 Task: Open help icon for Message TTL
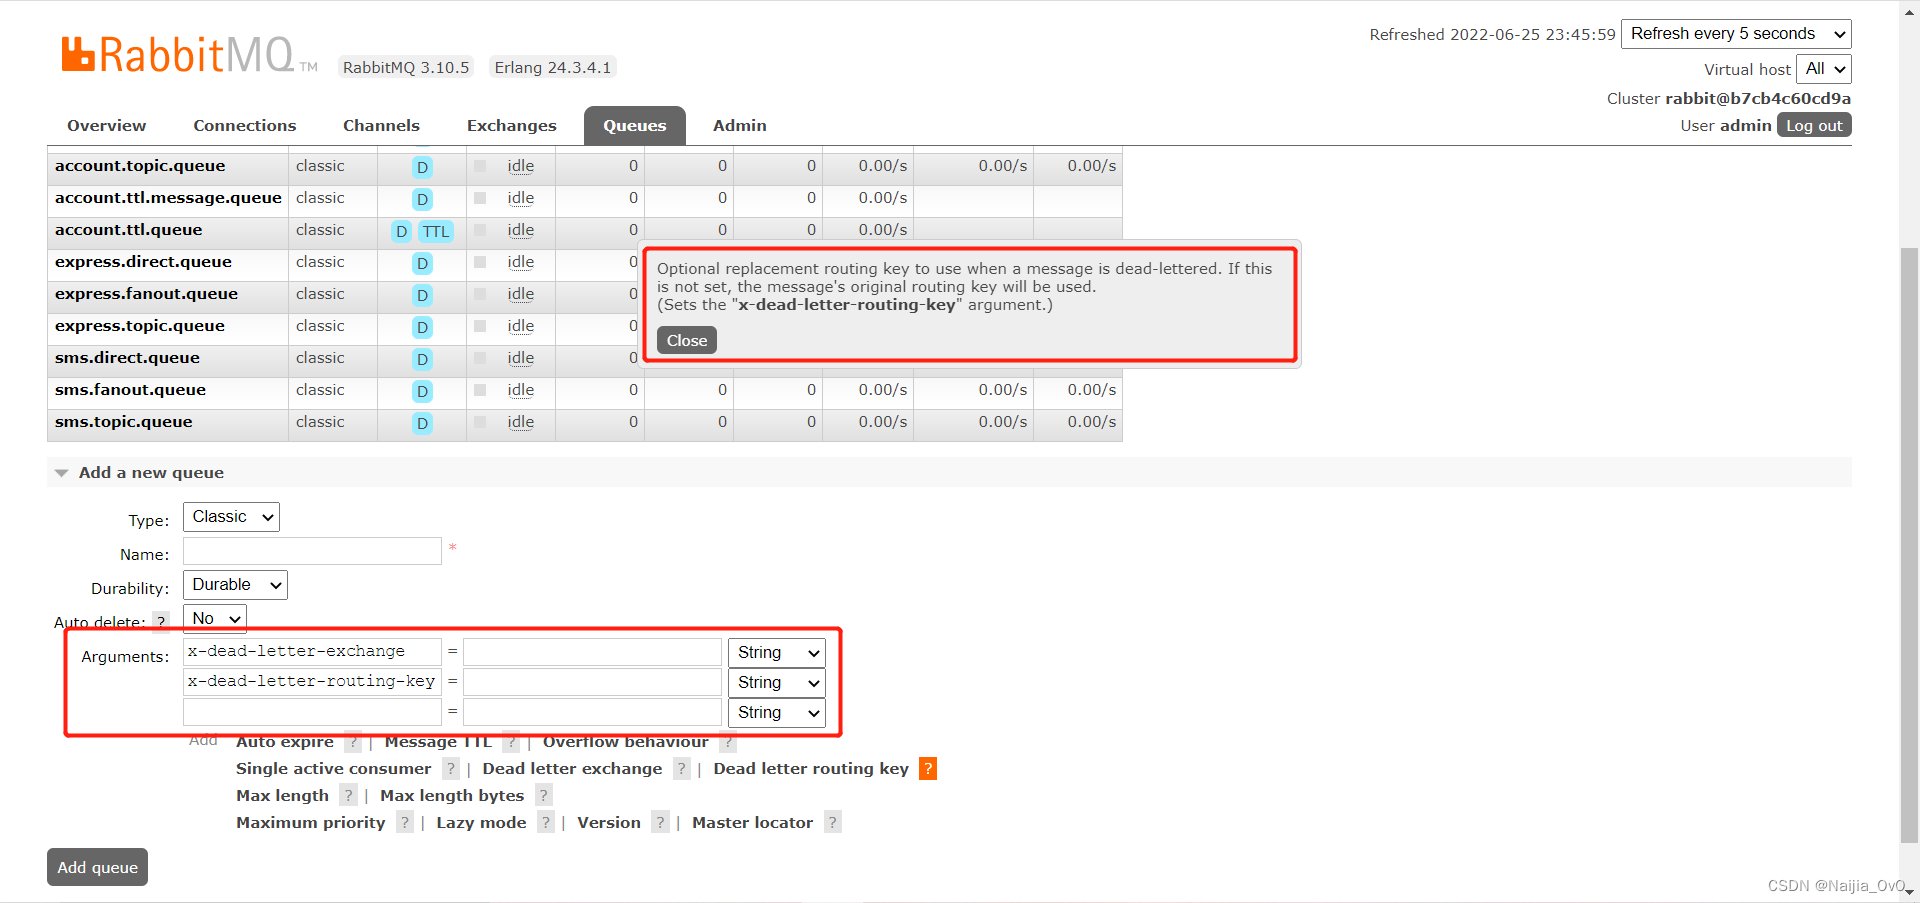511,742
